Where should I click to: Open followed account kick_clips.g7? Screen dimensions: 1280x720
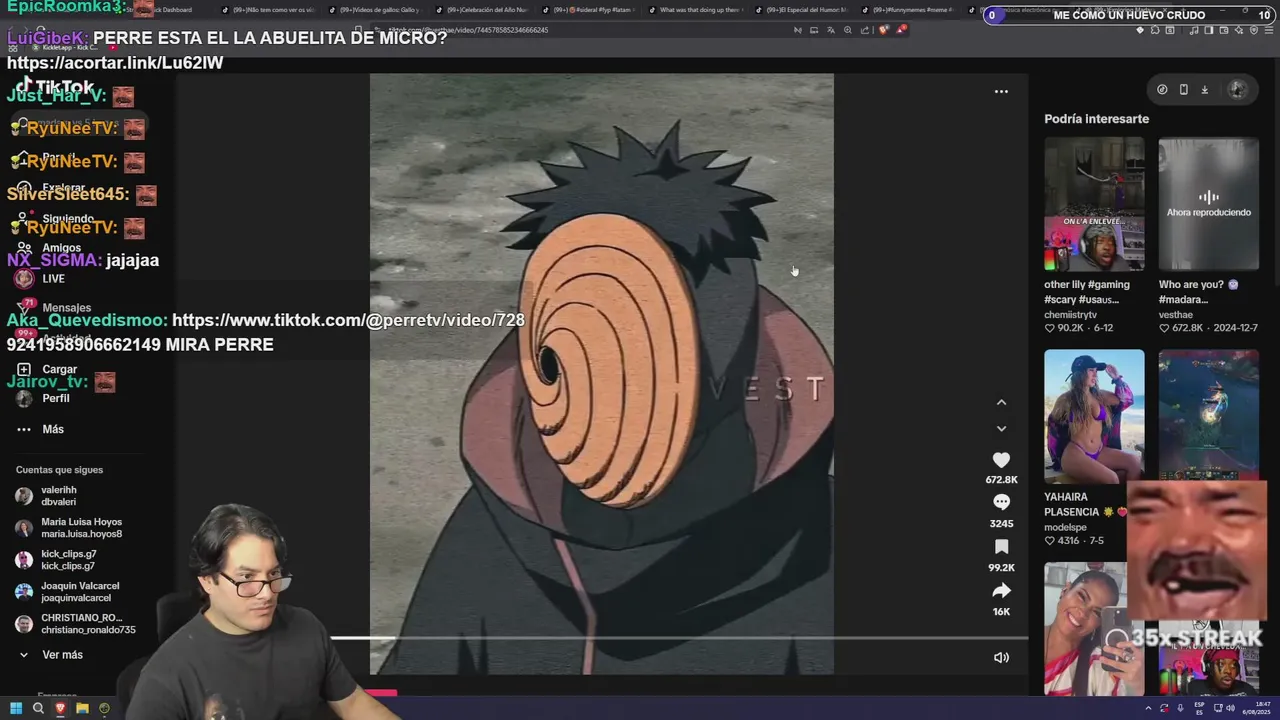pos(56,560)
